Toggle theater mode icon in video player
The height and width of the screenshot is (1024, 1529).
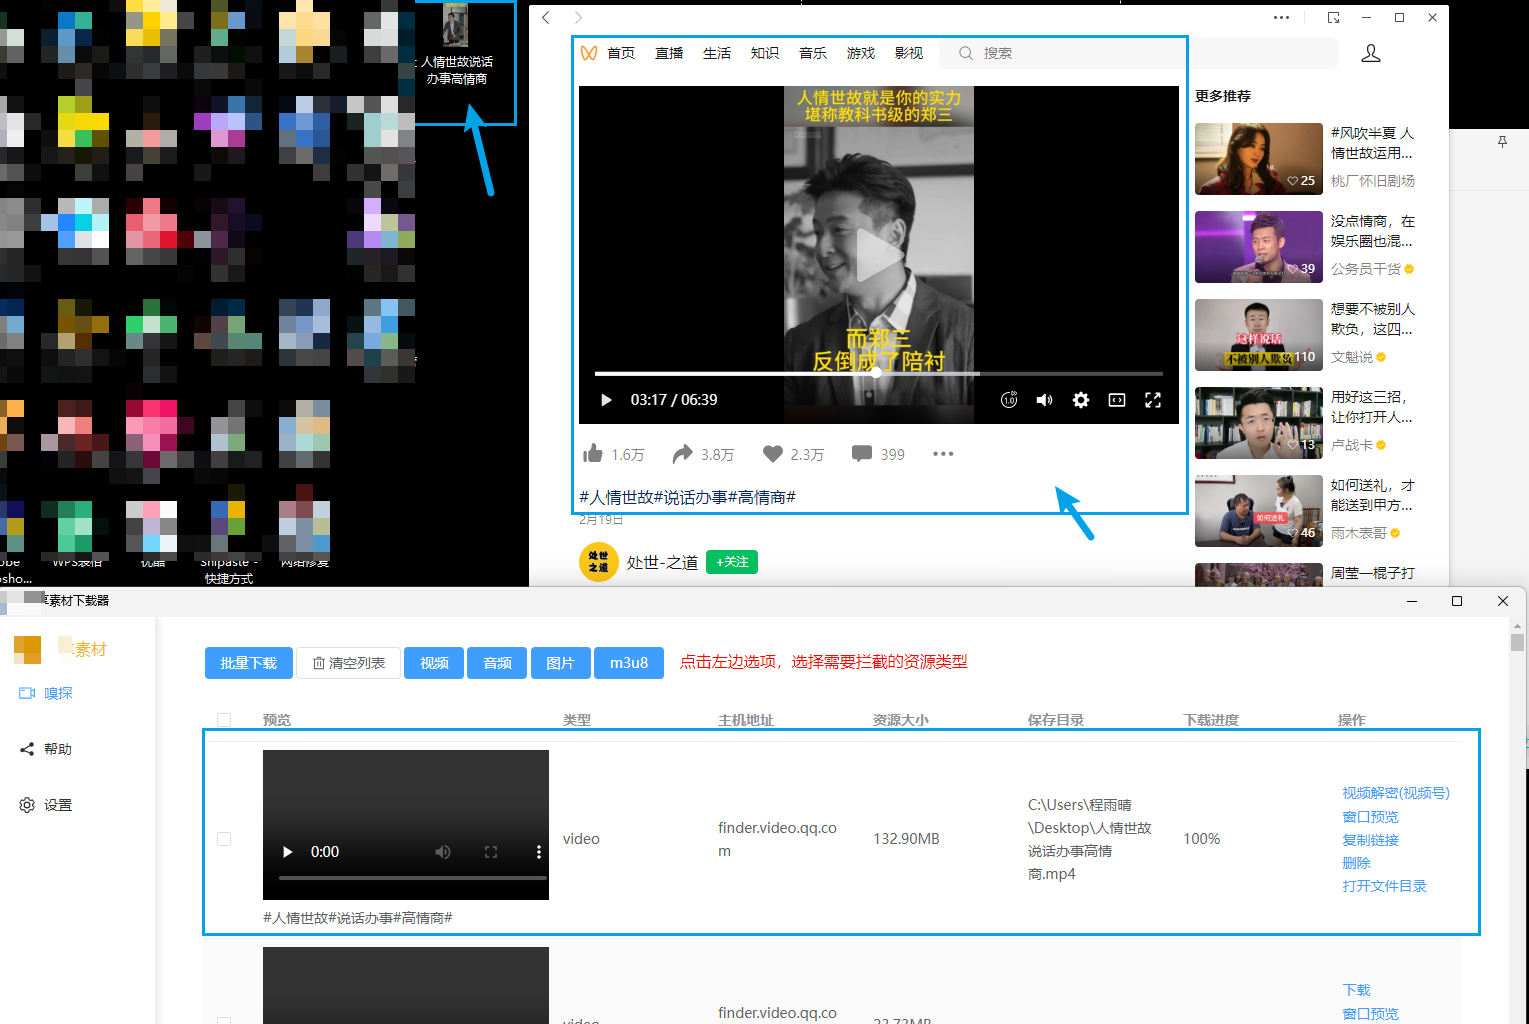[1117, 400]
